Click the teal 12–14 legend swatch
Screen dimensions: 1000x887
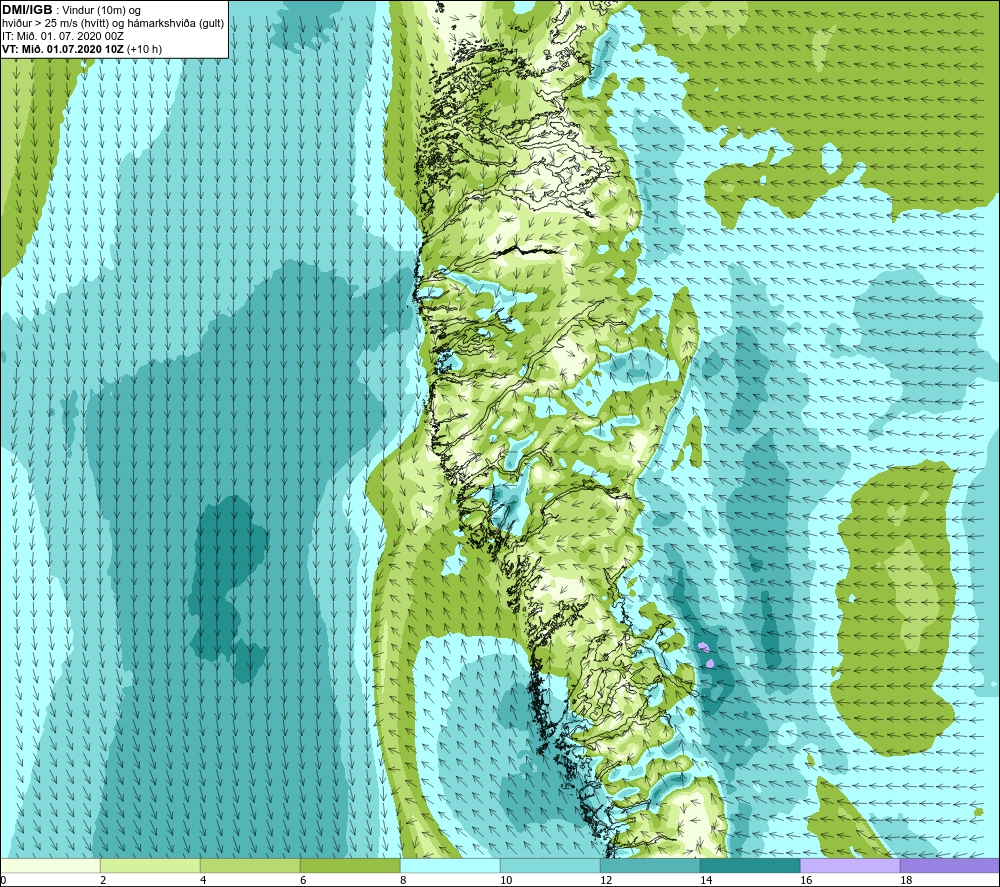click(650, 866)
